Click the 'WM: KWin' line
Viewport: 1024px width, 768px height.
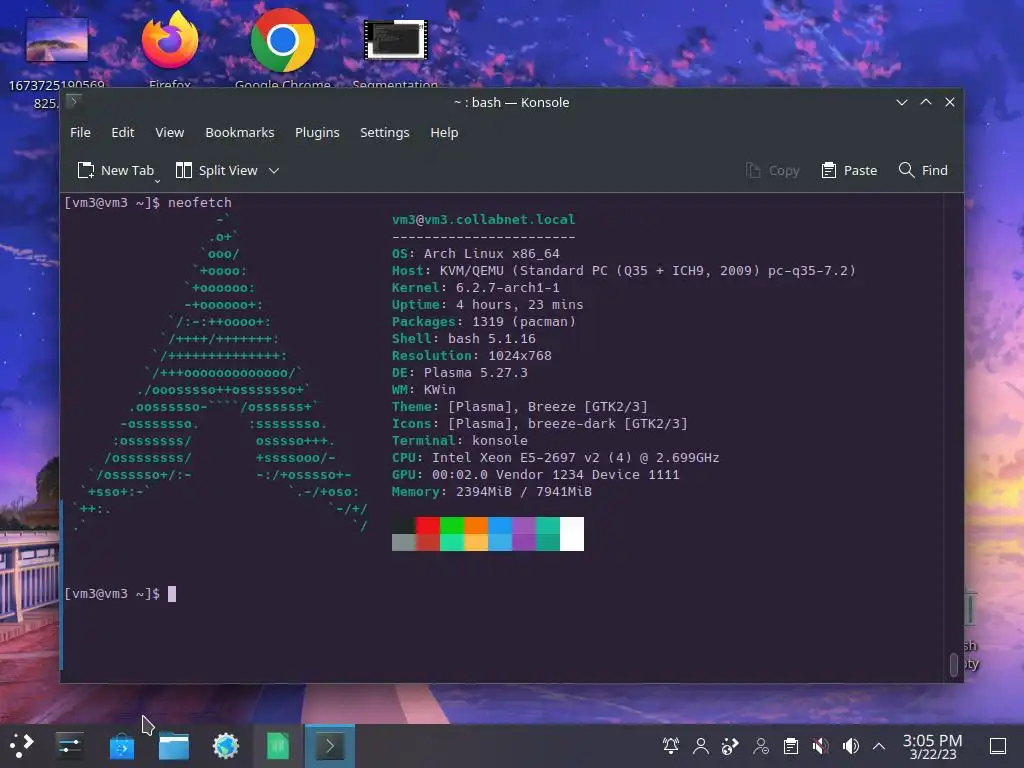[x=423, y=389]
